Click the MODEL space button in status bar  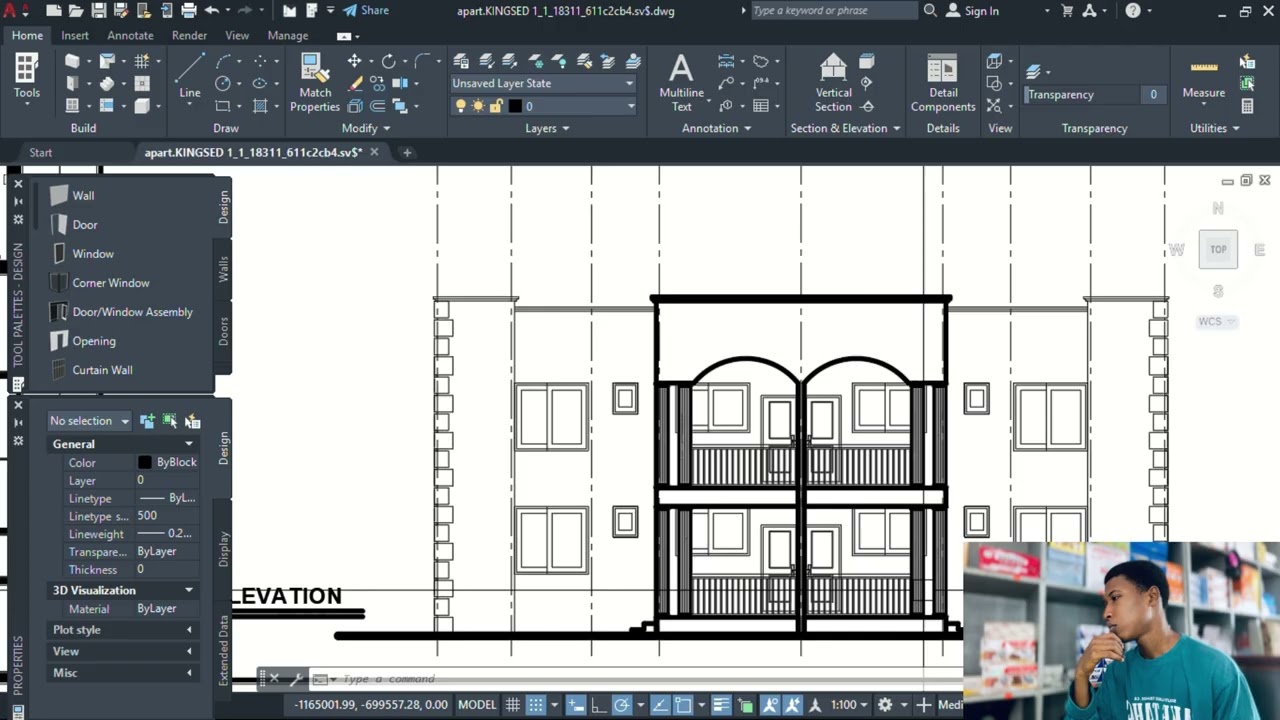[477, 705]
